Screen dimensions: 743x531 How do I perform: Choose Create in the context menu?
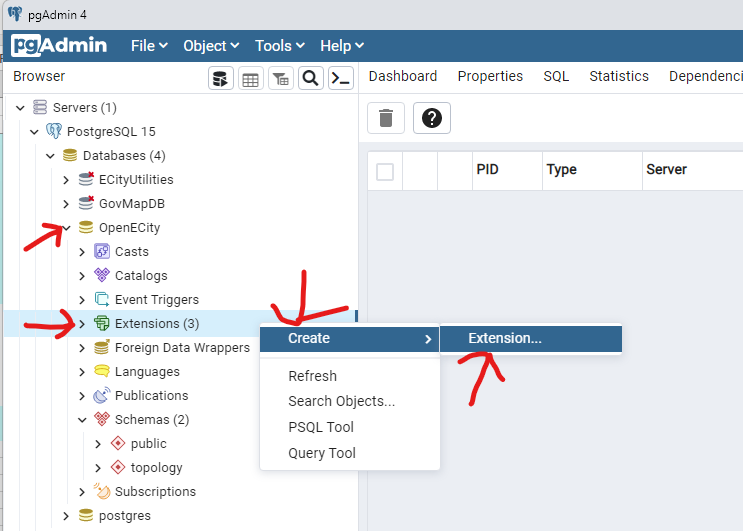(350, 339)
